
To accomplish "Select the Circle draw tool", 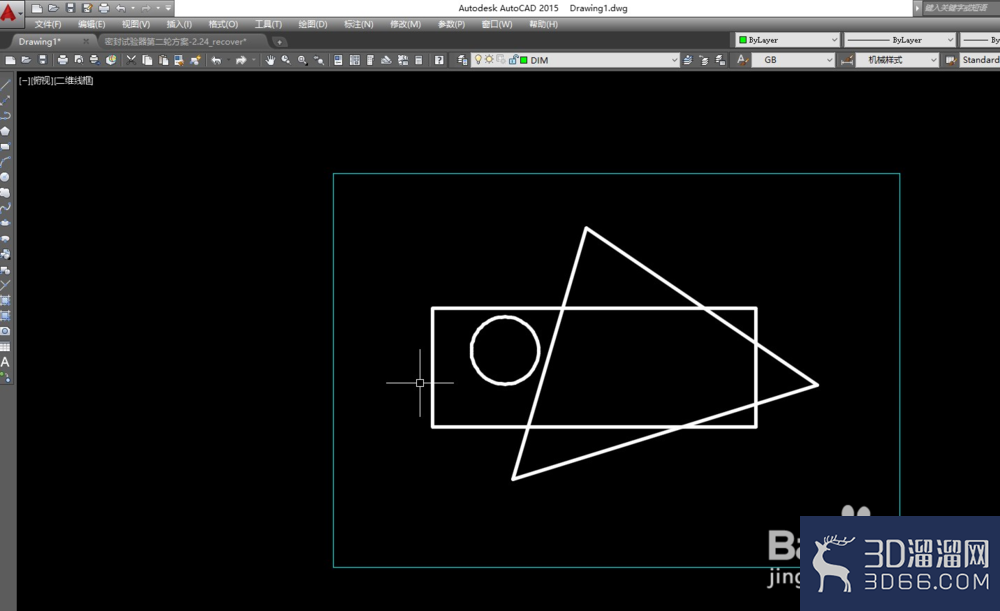I will (x=5, y=177).
